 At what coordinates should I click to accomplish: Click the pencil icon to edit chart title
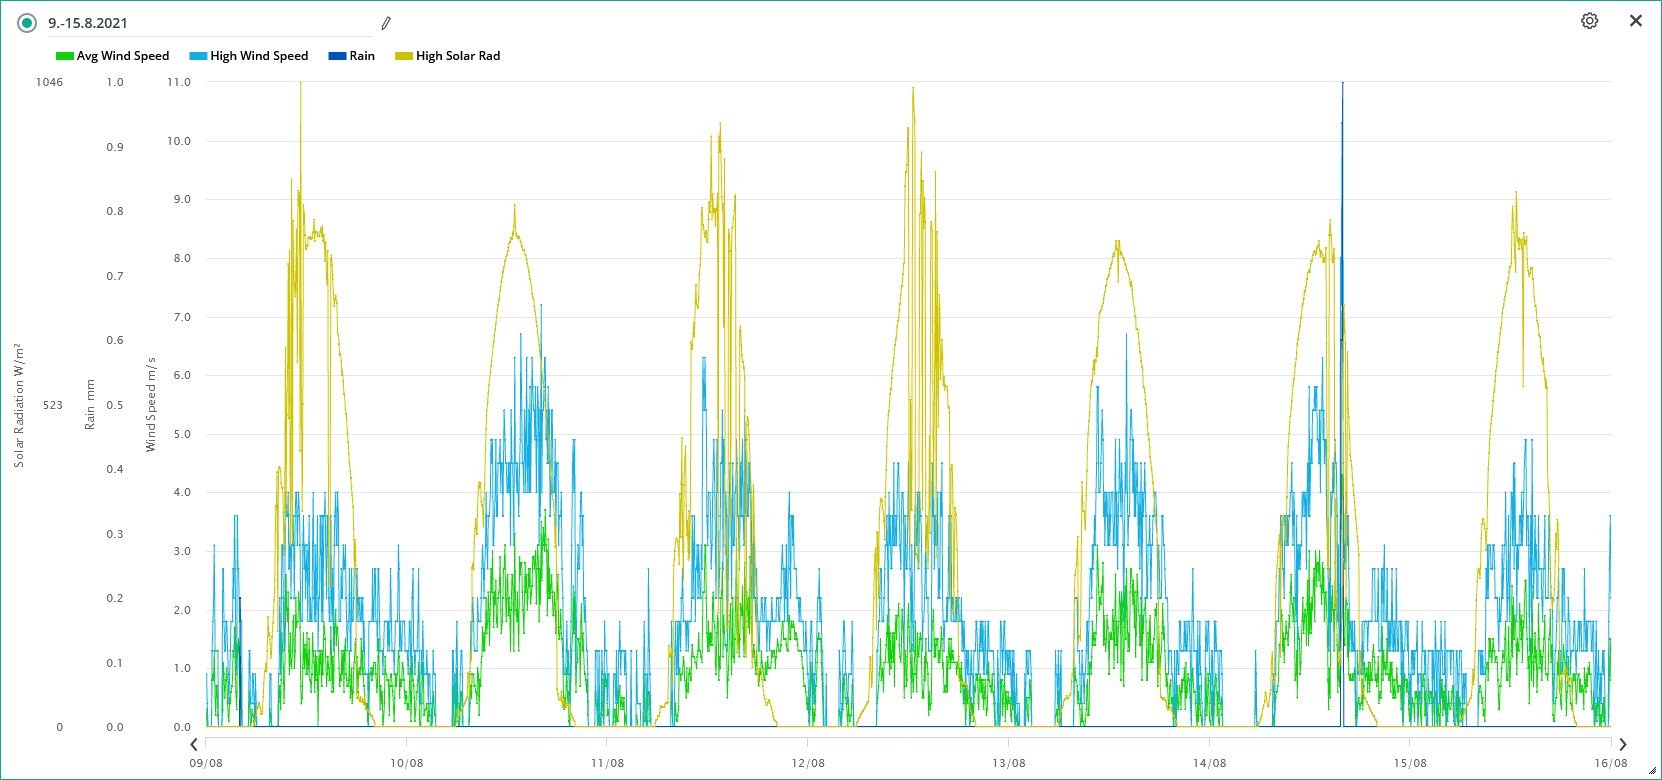[x=386, y=23]
